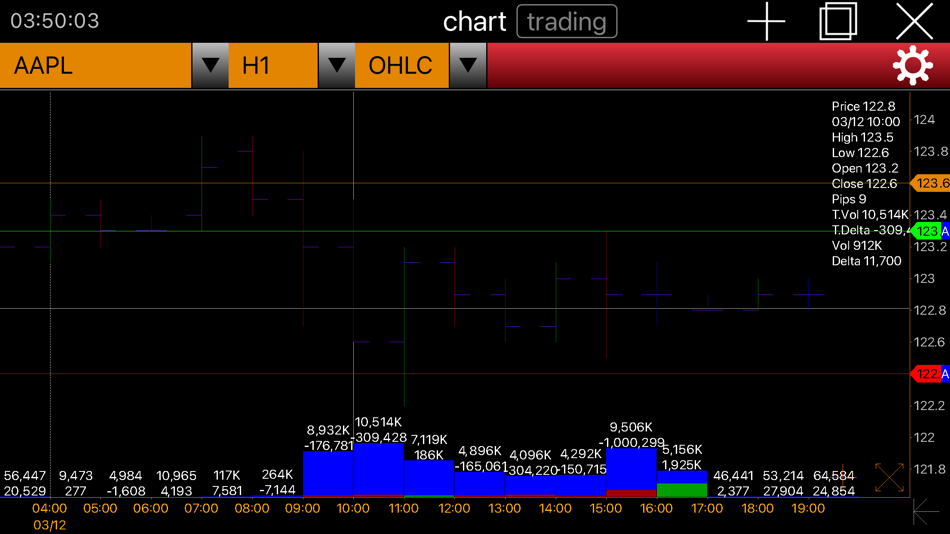Image resolution: width=950 pixels, height=534 pixels.
Task: Select the orange 123.6 price marker
Action: pos(930,183)
